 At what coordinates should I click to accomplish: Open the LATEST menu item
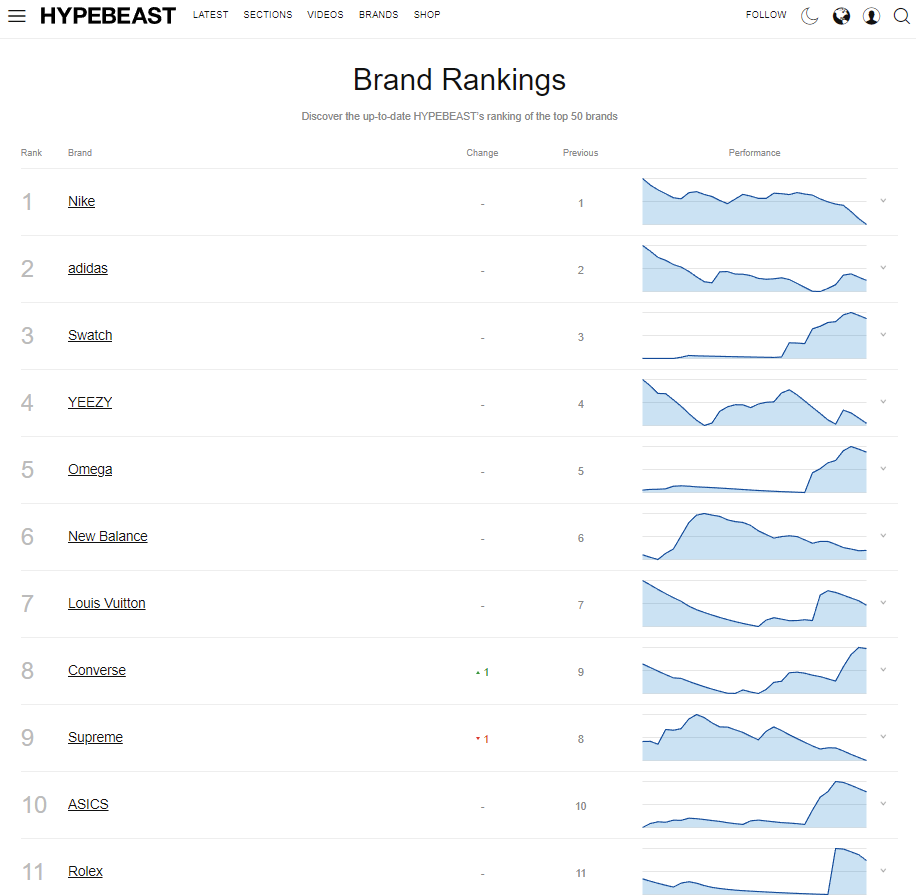210,15
